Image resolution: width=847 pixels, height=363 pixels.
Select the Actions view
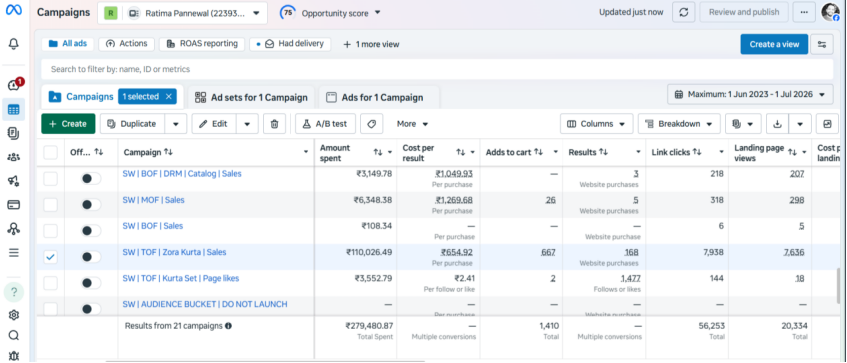[126, 44]
